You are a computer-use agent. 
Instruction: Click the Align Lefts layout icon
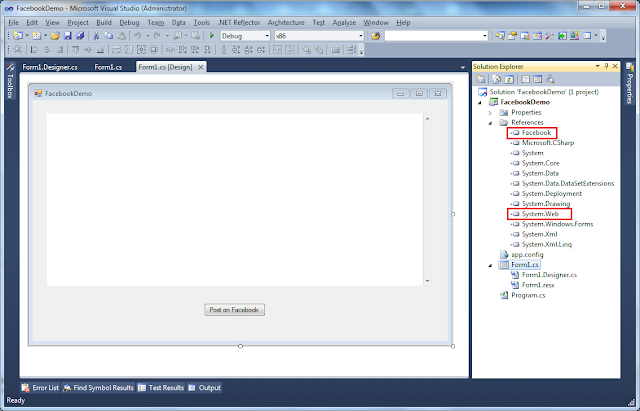34,50
